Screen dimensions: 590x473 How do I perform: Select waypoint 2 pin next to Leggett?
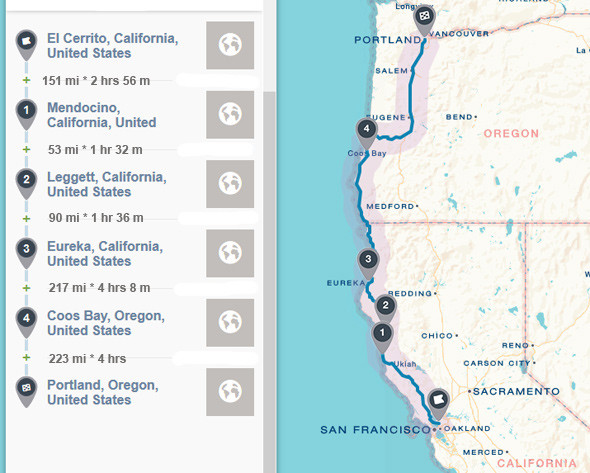26,184
